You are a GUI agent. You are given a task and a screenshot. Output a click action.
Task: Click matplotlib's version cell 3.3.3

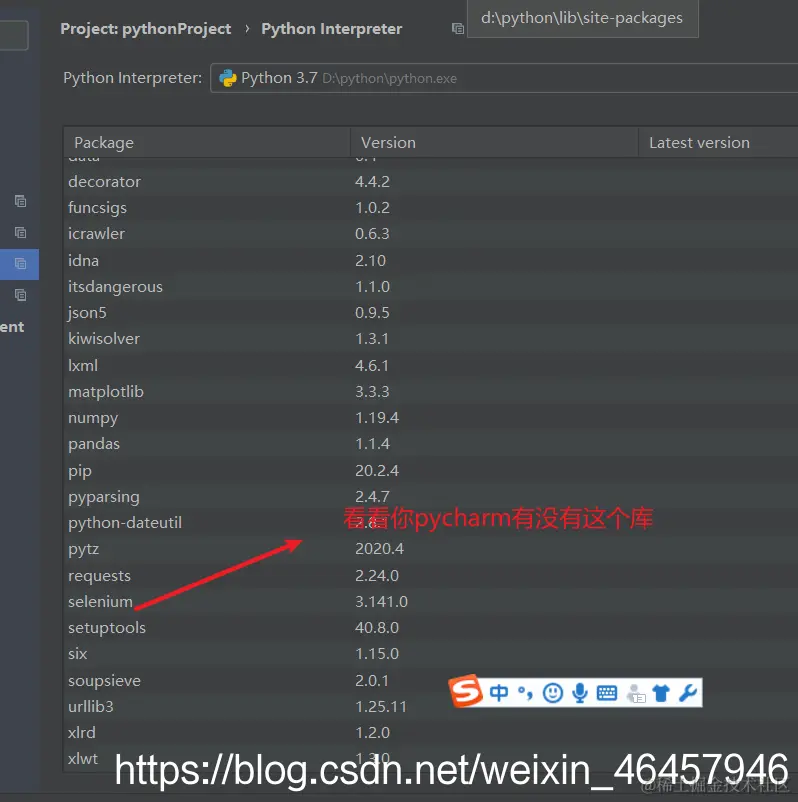pyautogui.click(x=372, y=391)
